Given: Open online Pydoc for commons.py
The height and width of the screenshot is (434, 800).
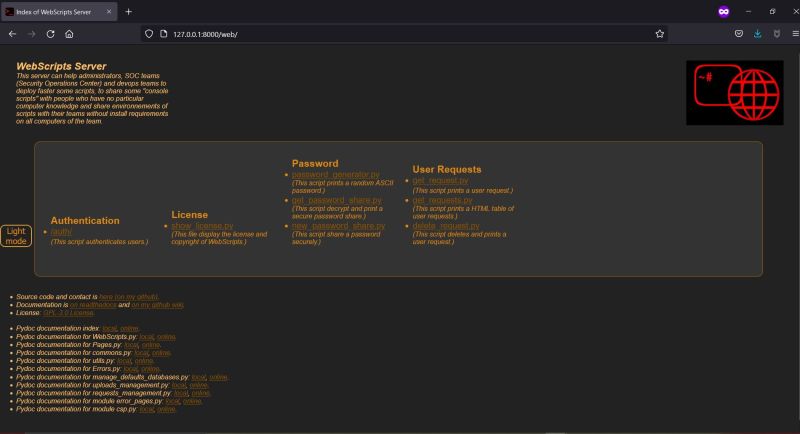Looking at the screenshot, I should click(x=161, y=353).
